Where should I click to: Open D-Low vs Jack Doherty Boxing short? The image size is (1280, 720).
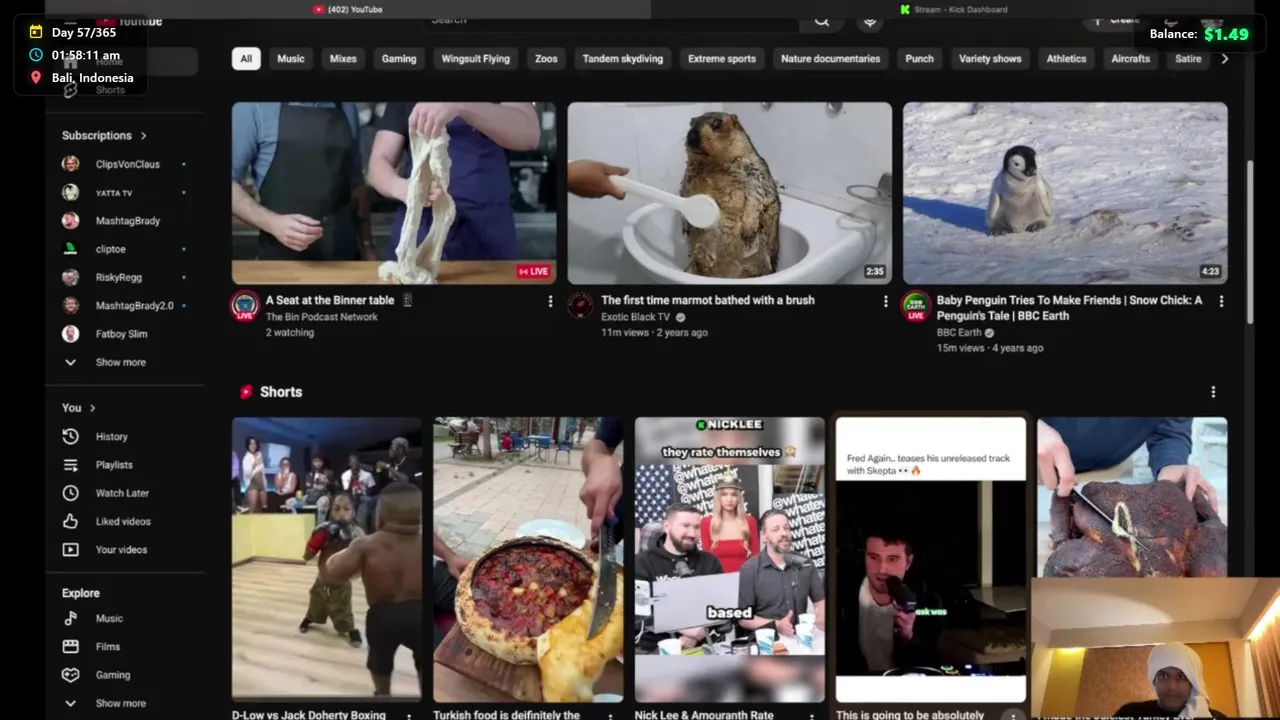pyautogui.click(x=327, y=558)
